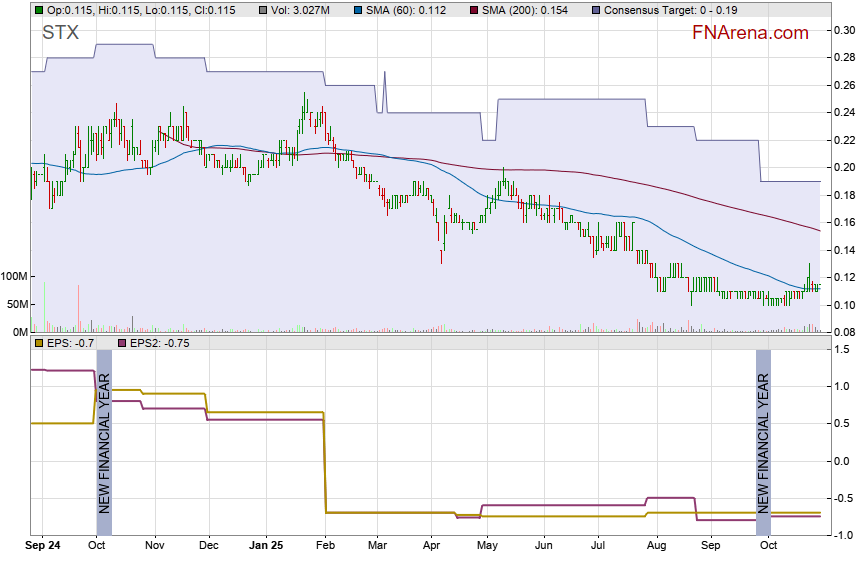The height and width of the screenshot is (566, 859).
Task: Click the Vol: 3.027M legend text
Action: coord(300,9)
